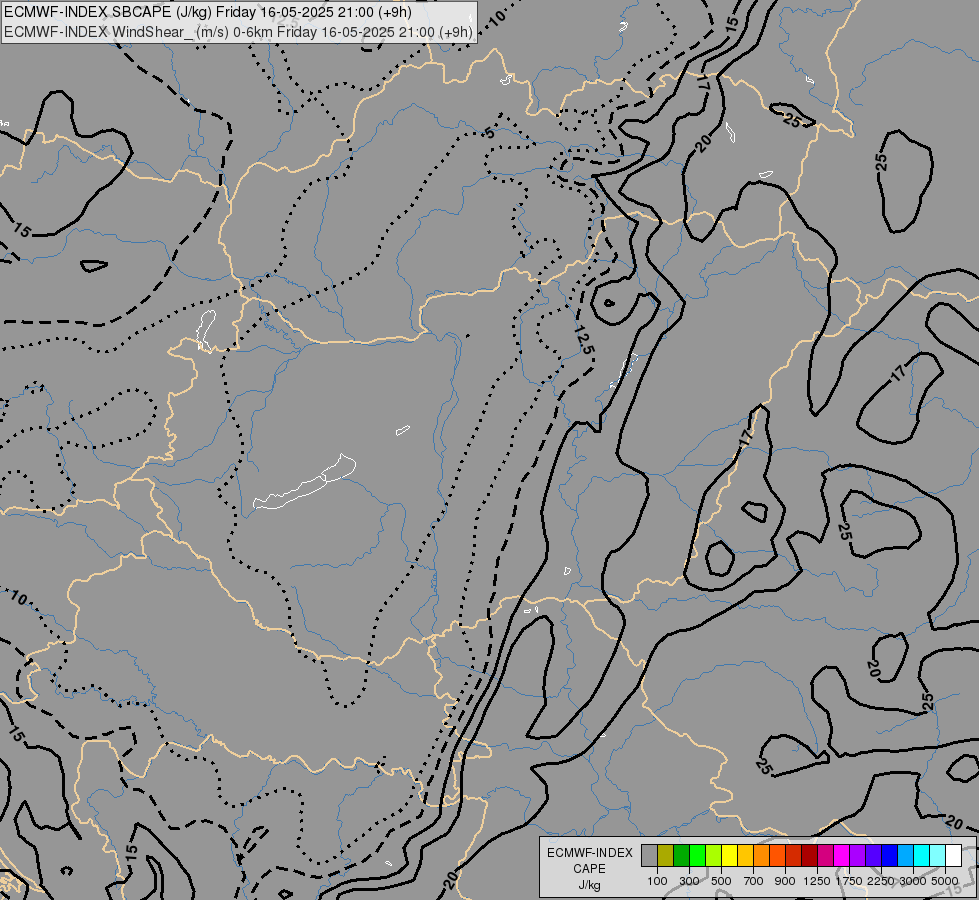Select the dark red swatch left of 1250 tick
Screen dimensions: 979x900
[x=809, y=856]
